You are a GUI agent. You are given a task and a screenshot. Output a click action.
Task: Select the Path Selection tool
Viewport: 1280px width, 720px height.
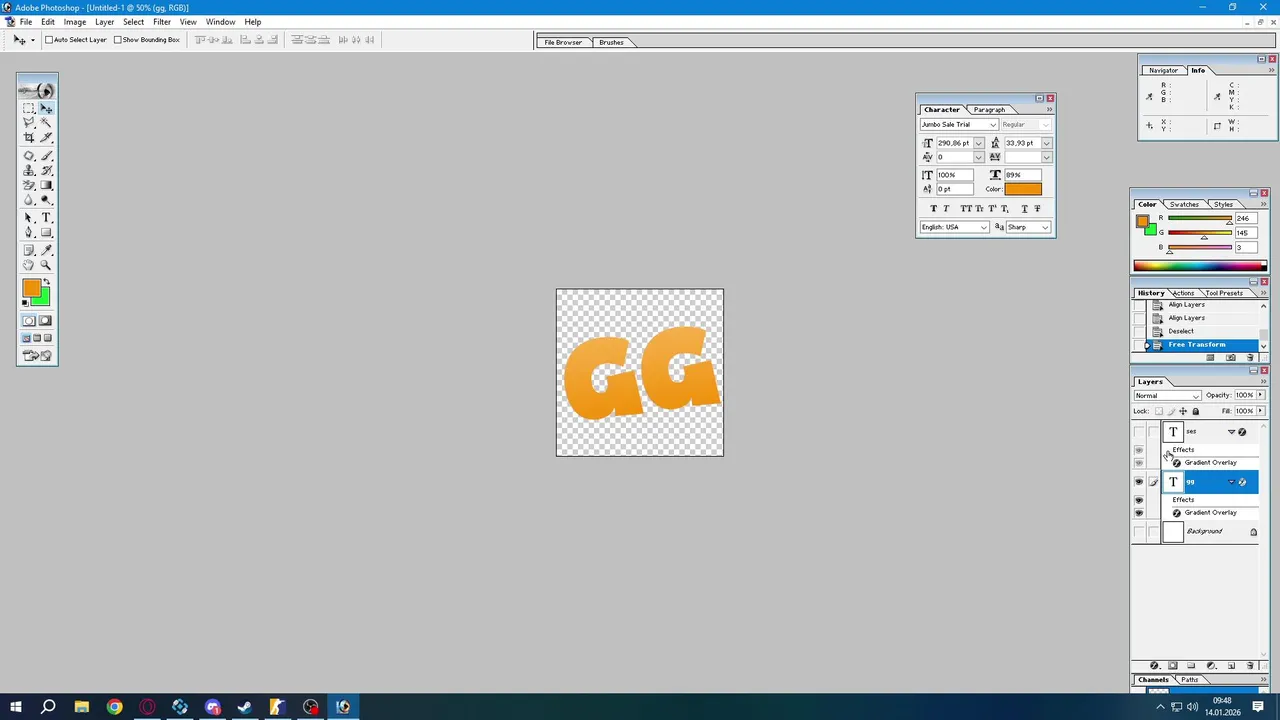pyautogui.click(x=28, y=217)
